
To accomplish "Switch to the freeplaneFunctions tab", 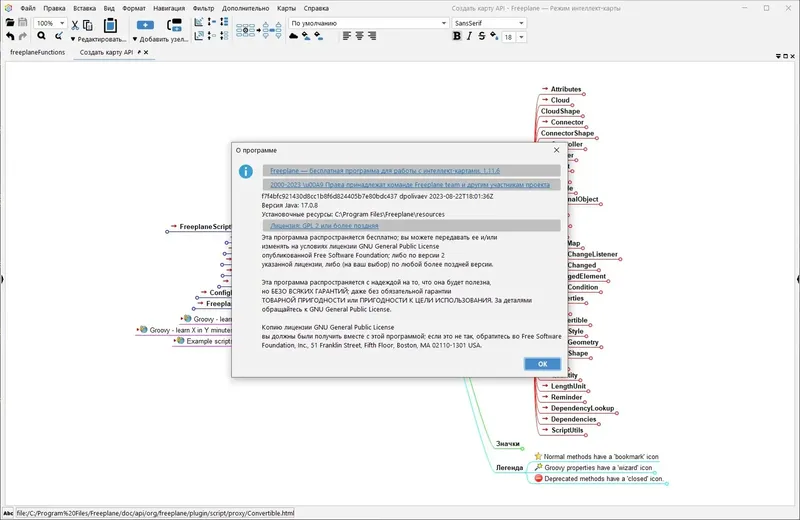I will click(x=37, y=52).
